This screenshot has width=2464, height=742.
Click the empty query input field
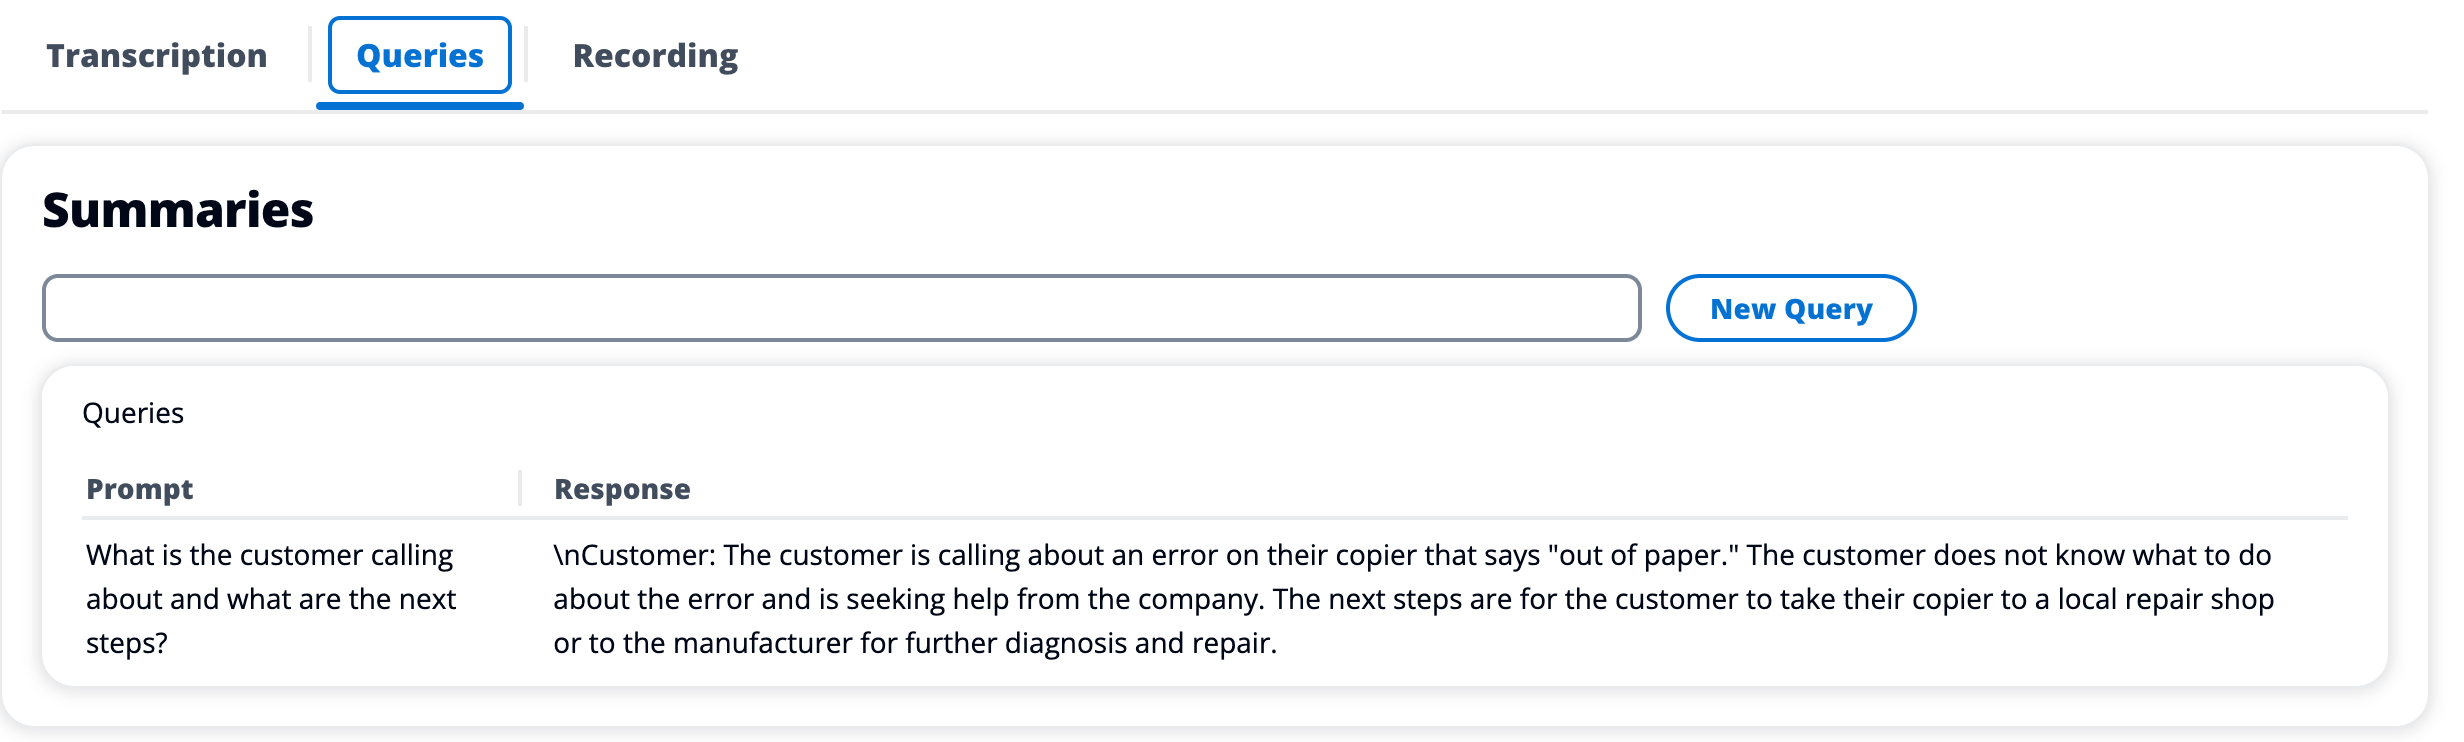coord(841,308)
